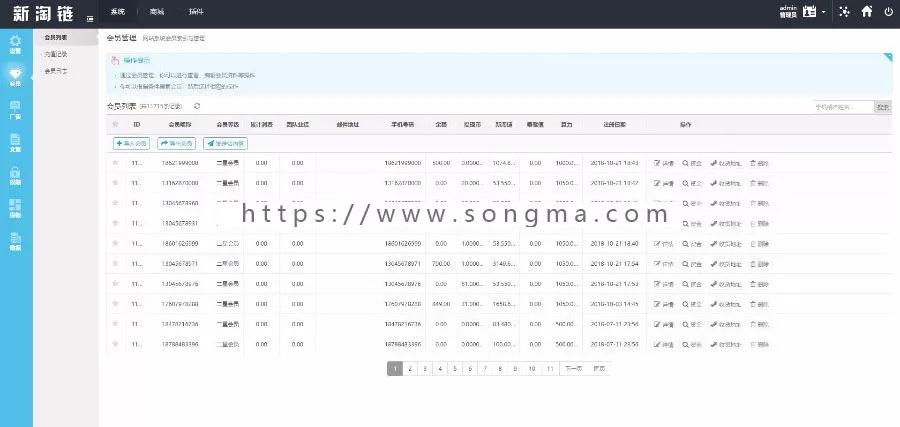900x427 pixels.
Task: Open details pencil icon for row 18601626999
Action: [657, 244]
